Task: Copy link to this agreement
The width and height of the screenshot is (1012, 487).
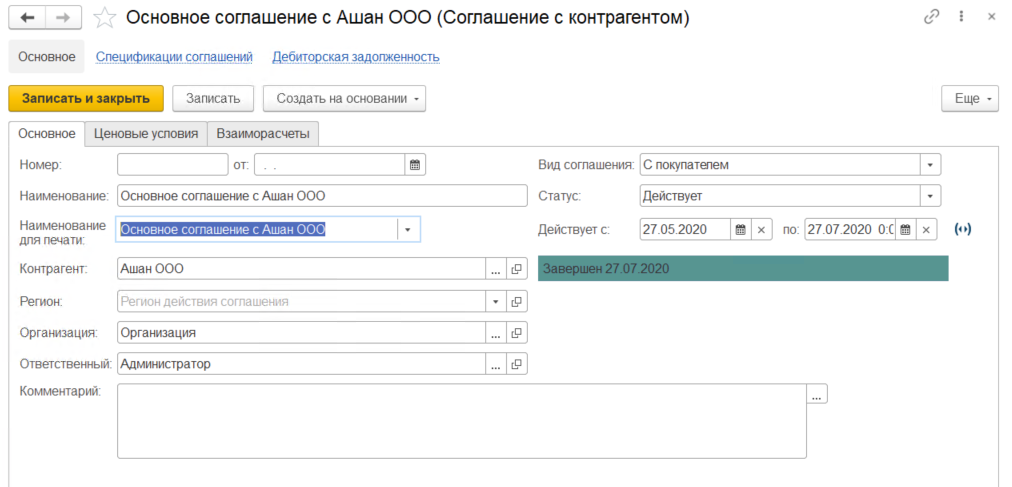Action: click(932, 18)
